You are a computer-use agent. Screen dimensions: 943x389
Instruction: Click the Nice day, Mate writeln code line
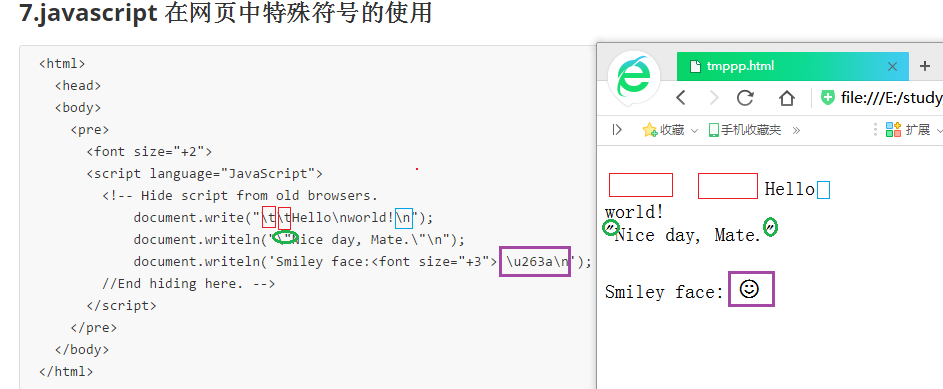(x=299, y=239)
